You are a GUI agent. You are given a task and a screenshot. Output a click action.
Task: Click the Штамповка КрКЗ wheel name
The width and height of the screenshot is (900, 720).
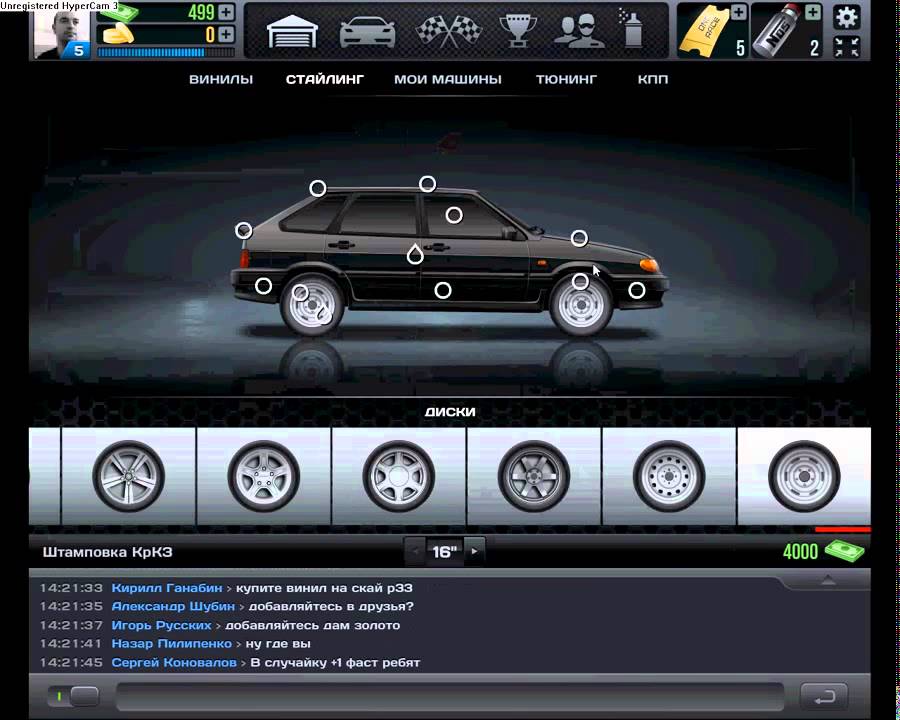[x=107, y=552]
